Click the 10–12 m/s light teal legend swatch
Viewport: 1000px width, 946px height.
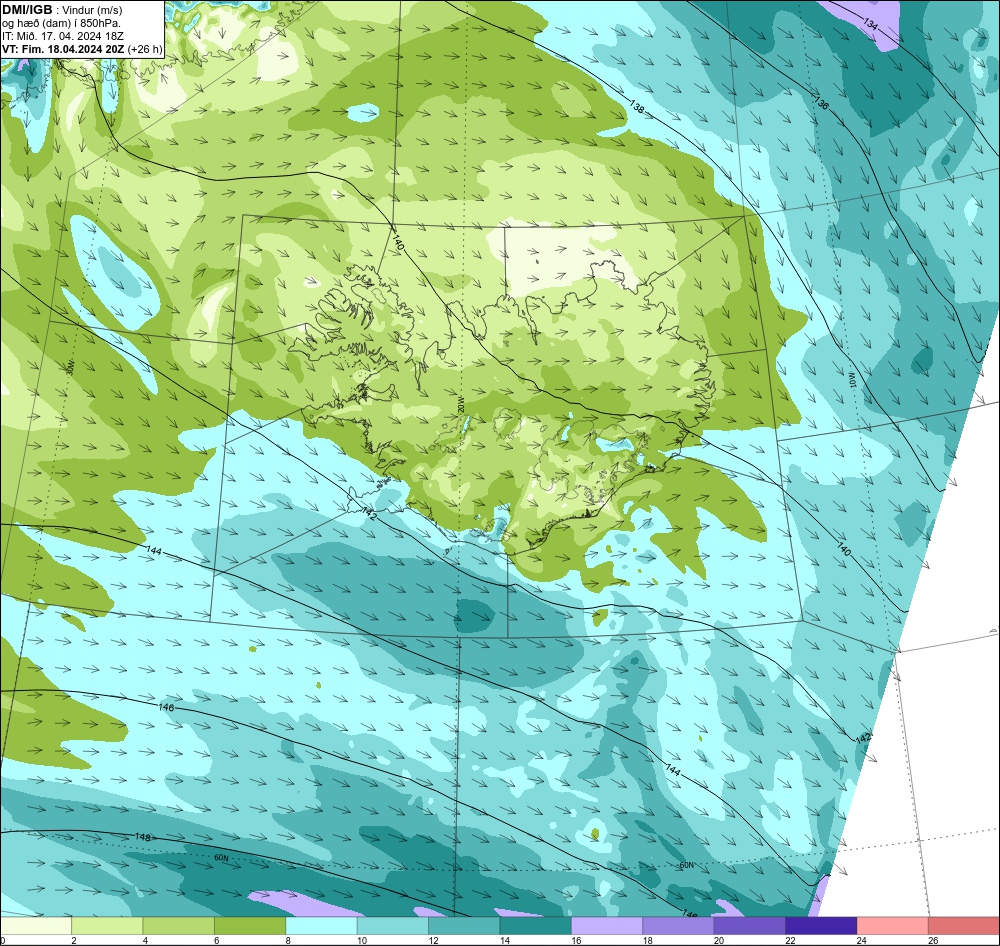[x=393, y=926]
